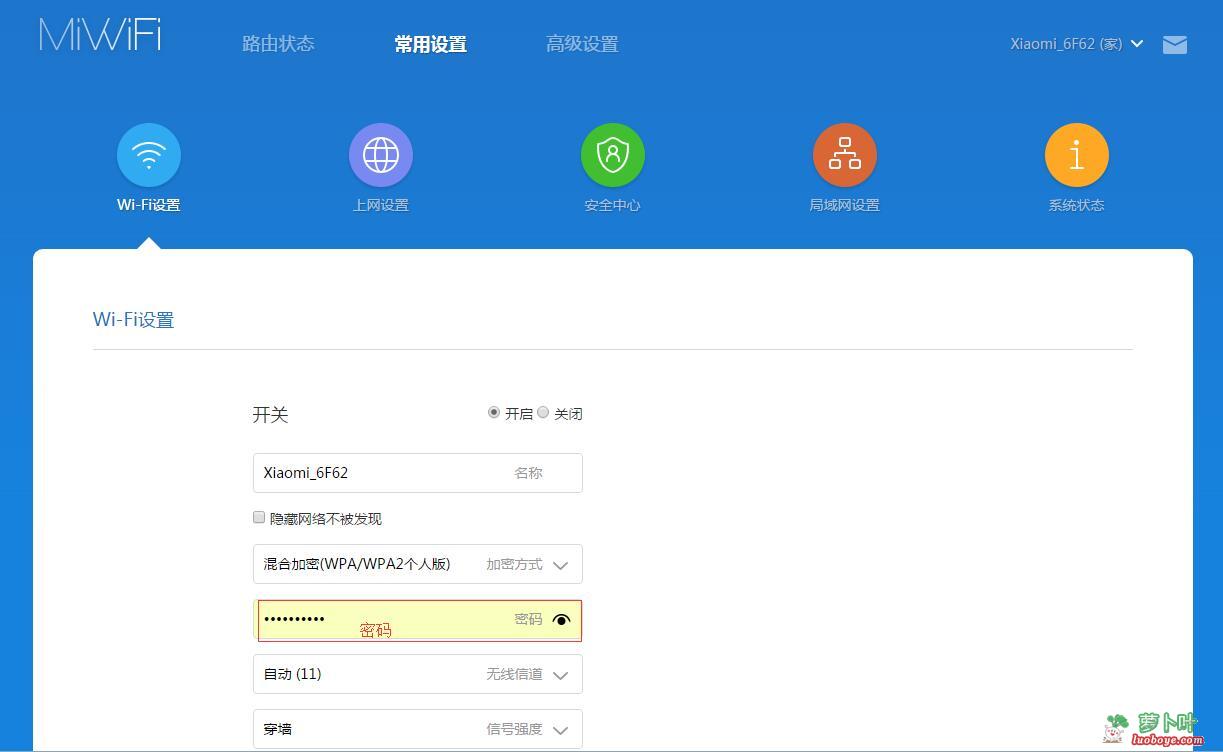The height and width of the screenshot is (752, 1223).
Task: Open 安全中心 shield icon
Action: click(x=612, y=154)
